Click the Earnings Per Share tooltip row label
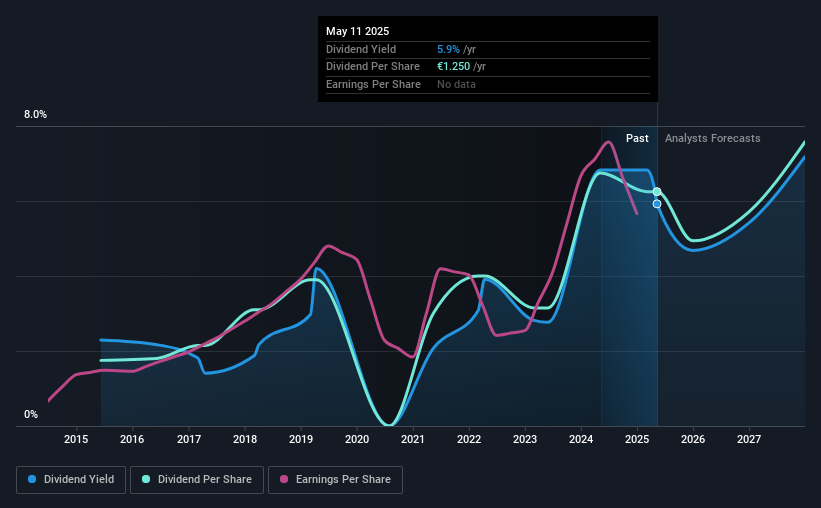Screen dimensions: 821x508 (x=373, y=84)
